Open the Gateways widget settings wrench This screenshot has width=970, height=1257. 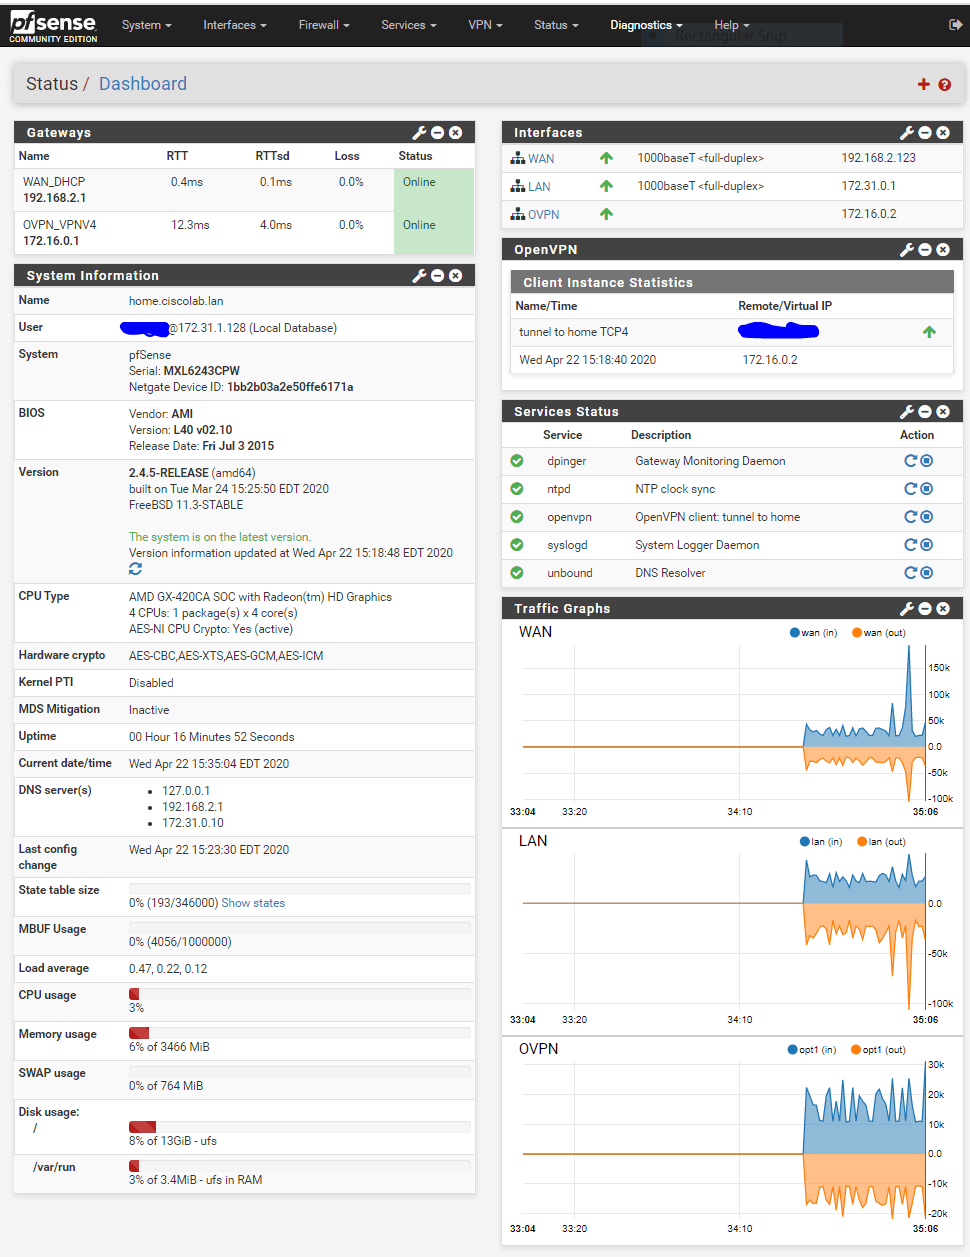[419, 132]
